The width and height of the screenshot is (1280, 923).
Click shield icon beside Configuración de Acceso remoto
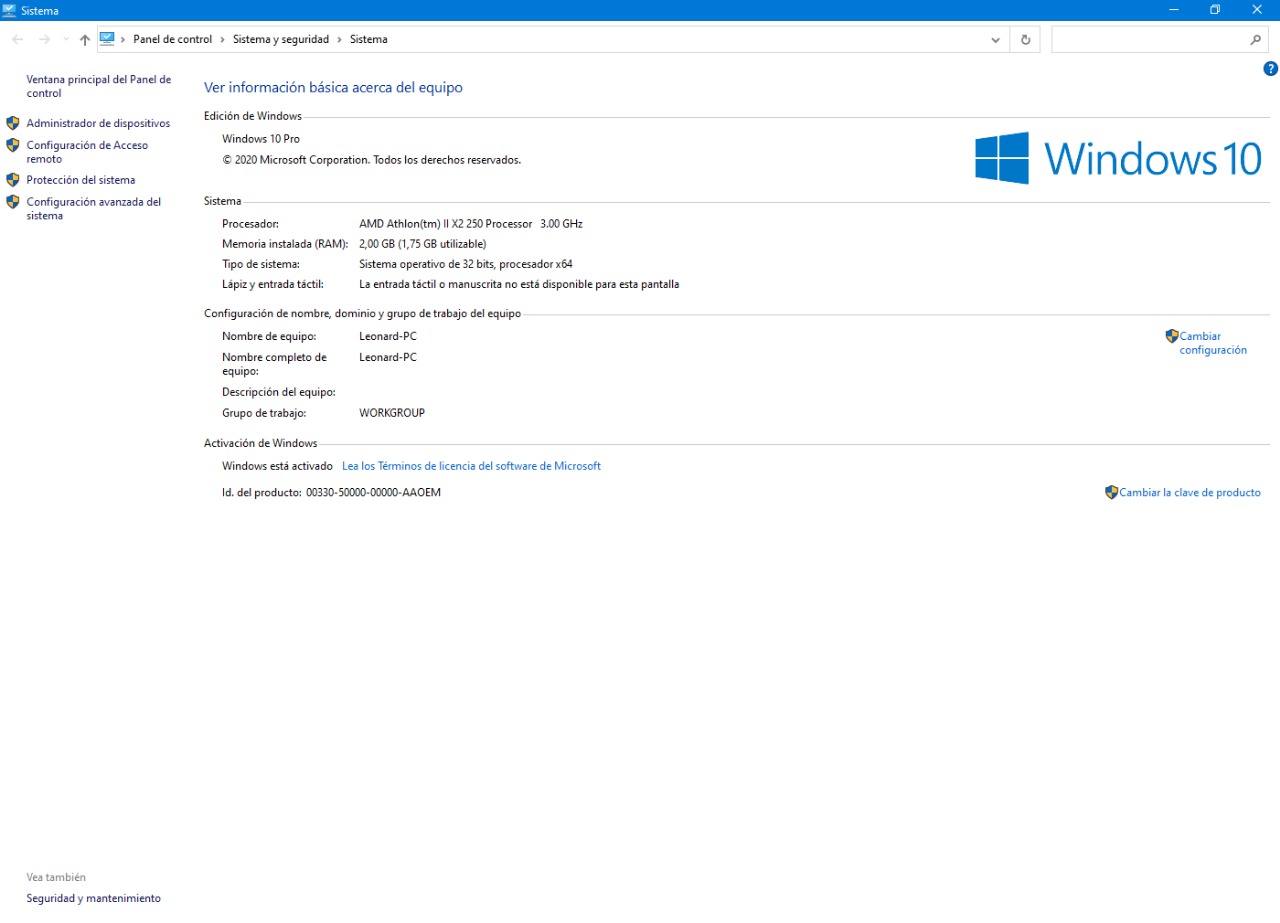click(x=13, y=145)
